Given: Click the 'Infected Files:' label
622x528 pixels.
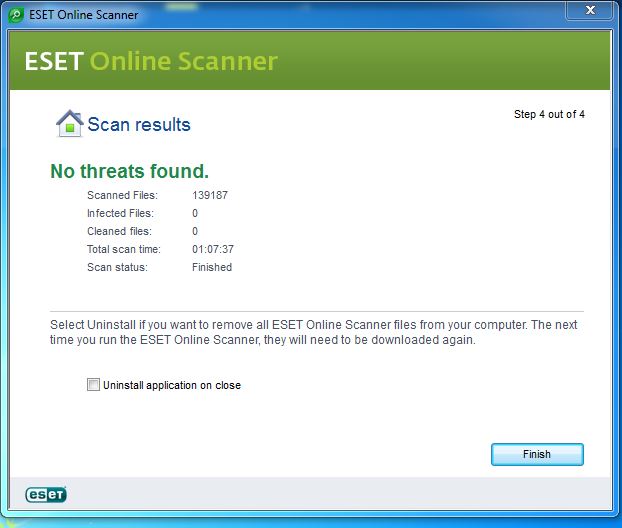Looking at the screenshot, I should [x=120, y=213].
